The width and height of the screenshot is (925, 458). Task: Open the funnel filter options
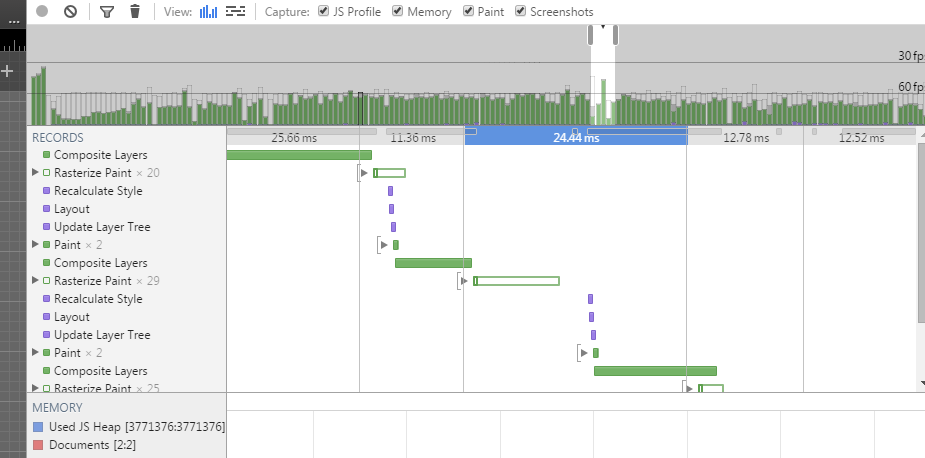(x=107, y=11)
